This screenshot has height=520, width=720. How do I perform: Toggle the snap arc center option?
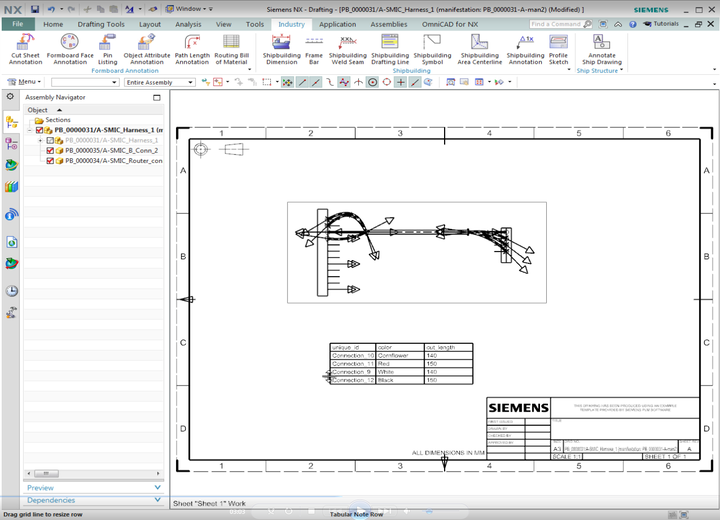[x=373, y=82]
